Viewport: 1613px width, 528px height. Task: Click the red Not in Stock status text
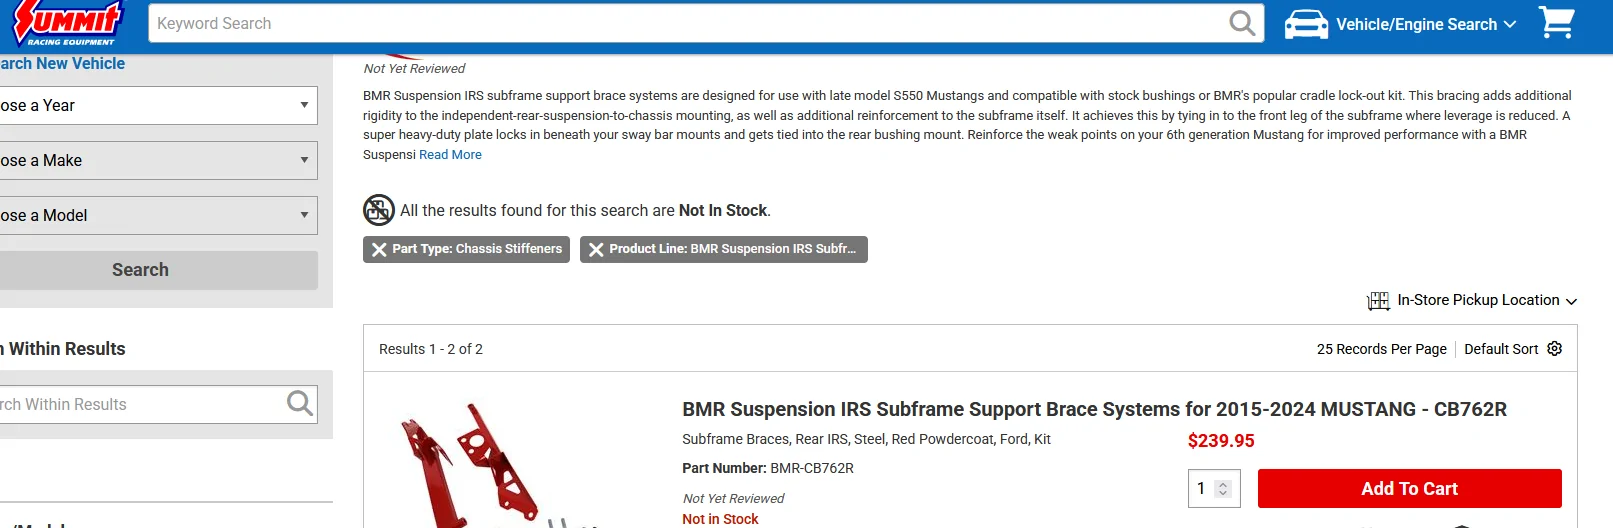[720, 519]
